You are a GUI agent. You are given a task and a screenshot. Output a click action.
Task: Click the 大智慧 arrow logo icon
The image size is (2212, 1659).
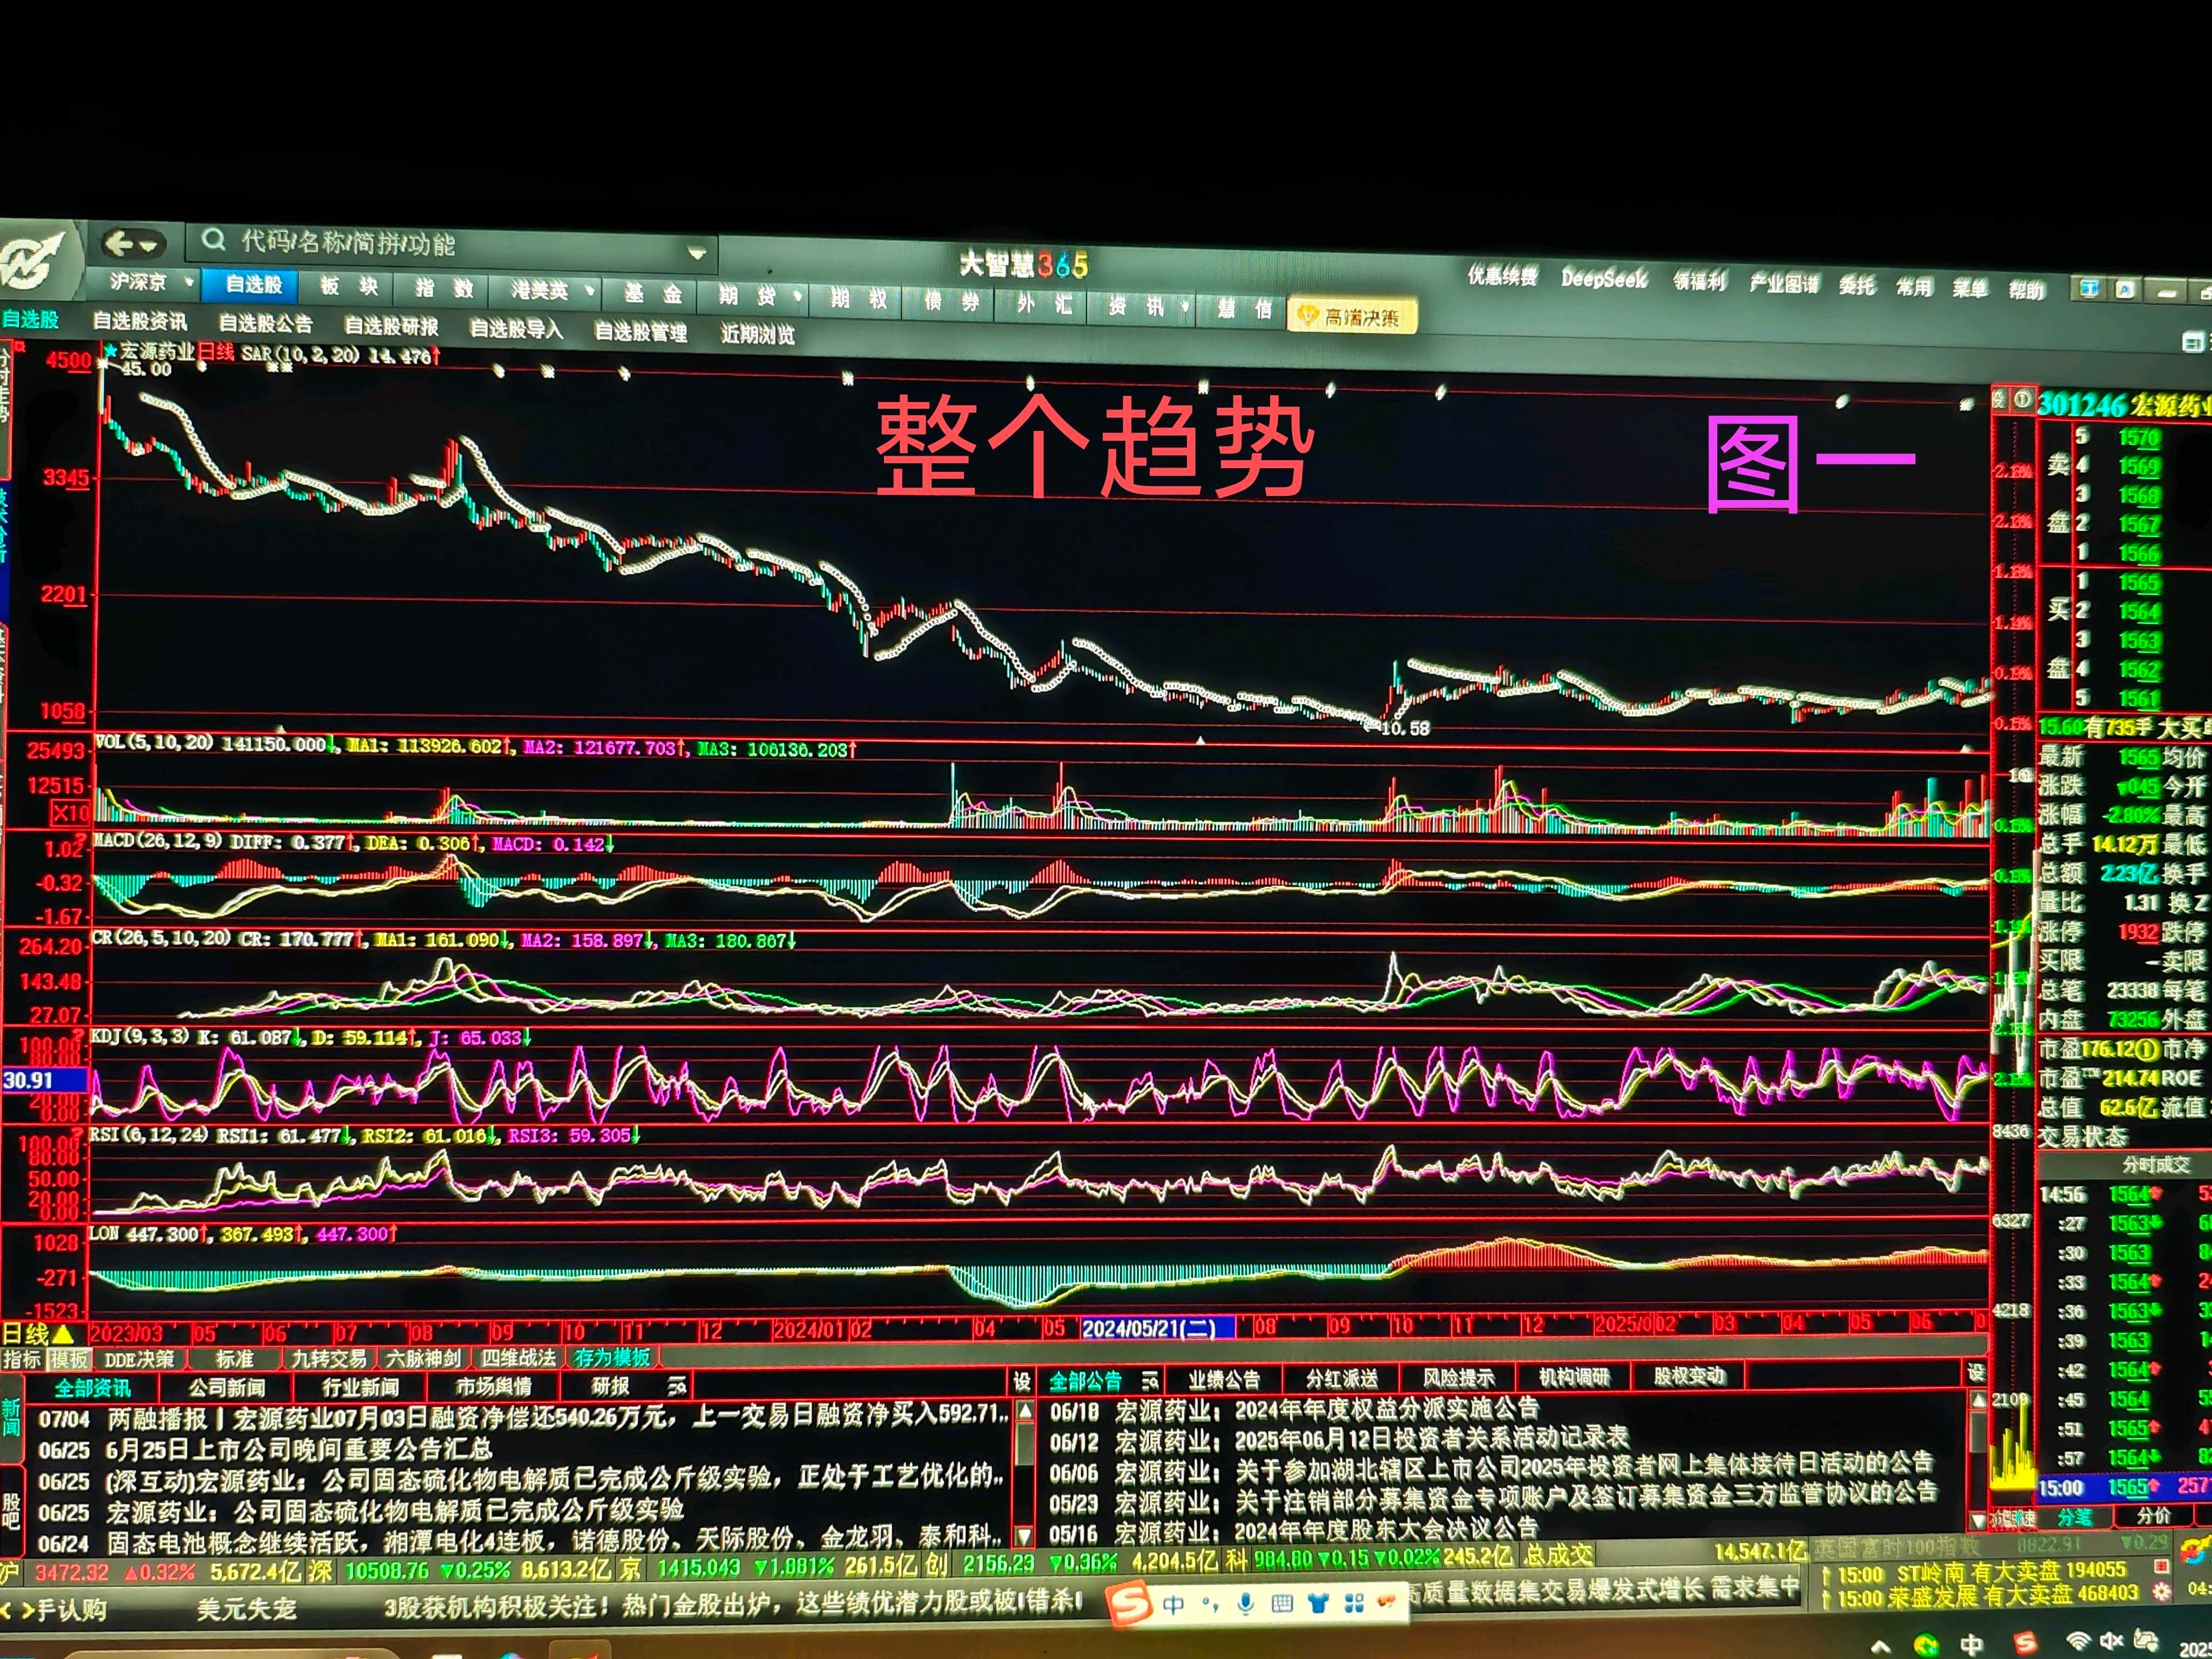click(x=33, y=261)
